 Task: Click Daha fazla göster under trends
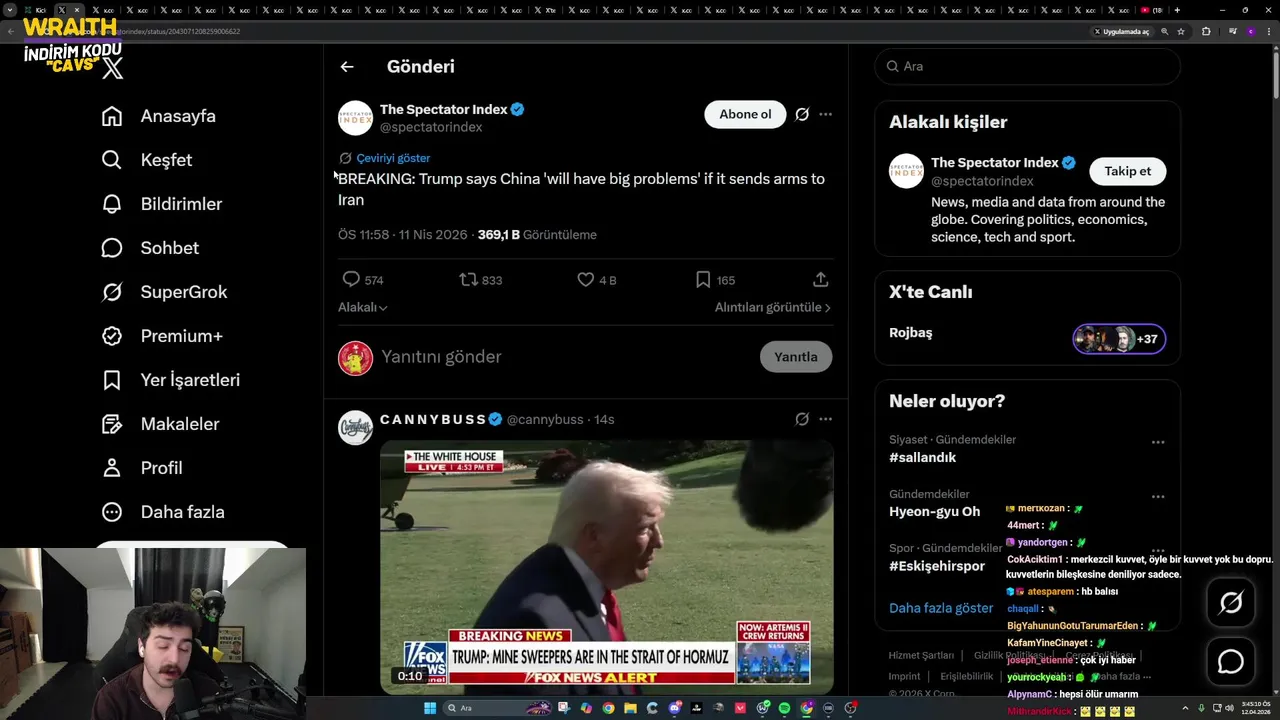(941, 608)
